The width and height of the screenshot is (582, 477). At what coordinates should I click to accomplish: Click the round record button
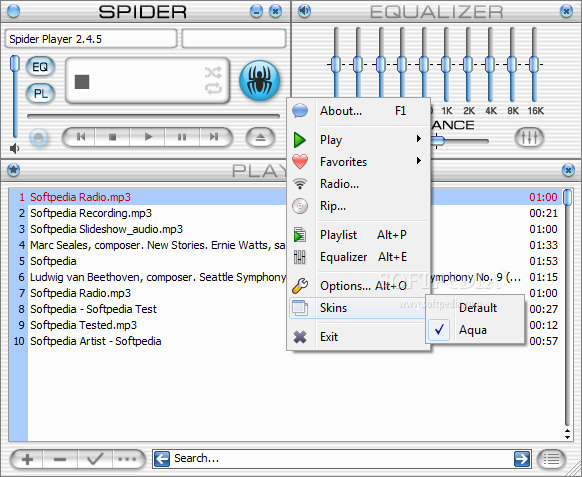pyautogui.click(x=38, y=138)
